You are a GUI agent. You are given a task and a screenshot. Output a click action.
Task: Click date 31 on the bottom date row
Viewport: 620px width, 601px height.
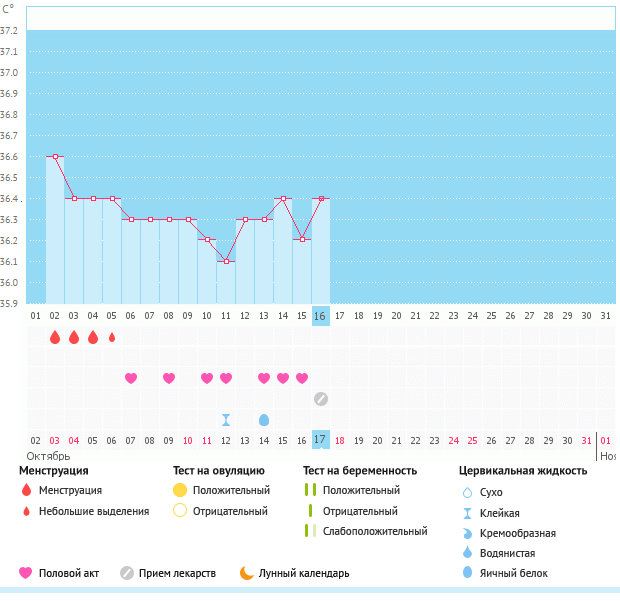click(x=586, y=440)
